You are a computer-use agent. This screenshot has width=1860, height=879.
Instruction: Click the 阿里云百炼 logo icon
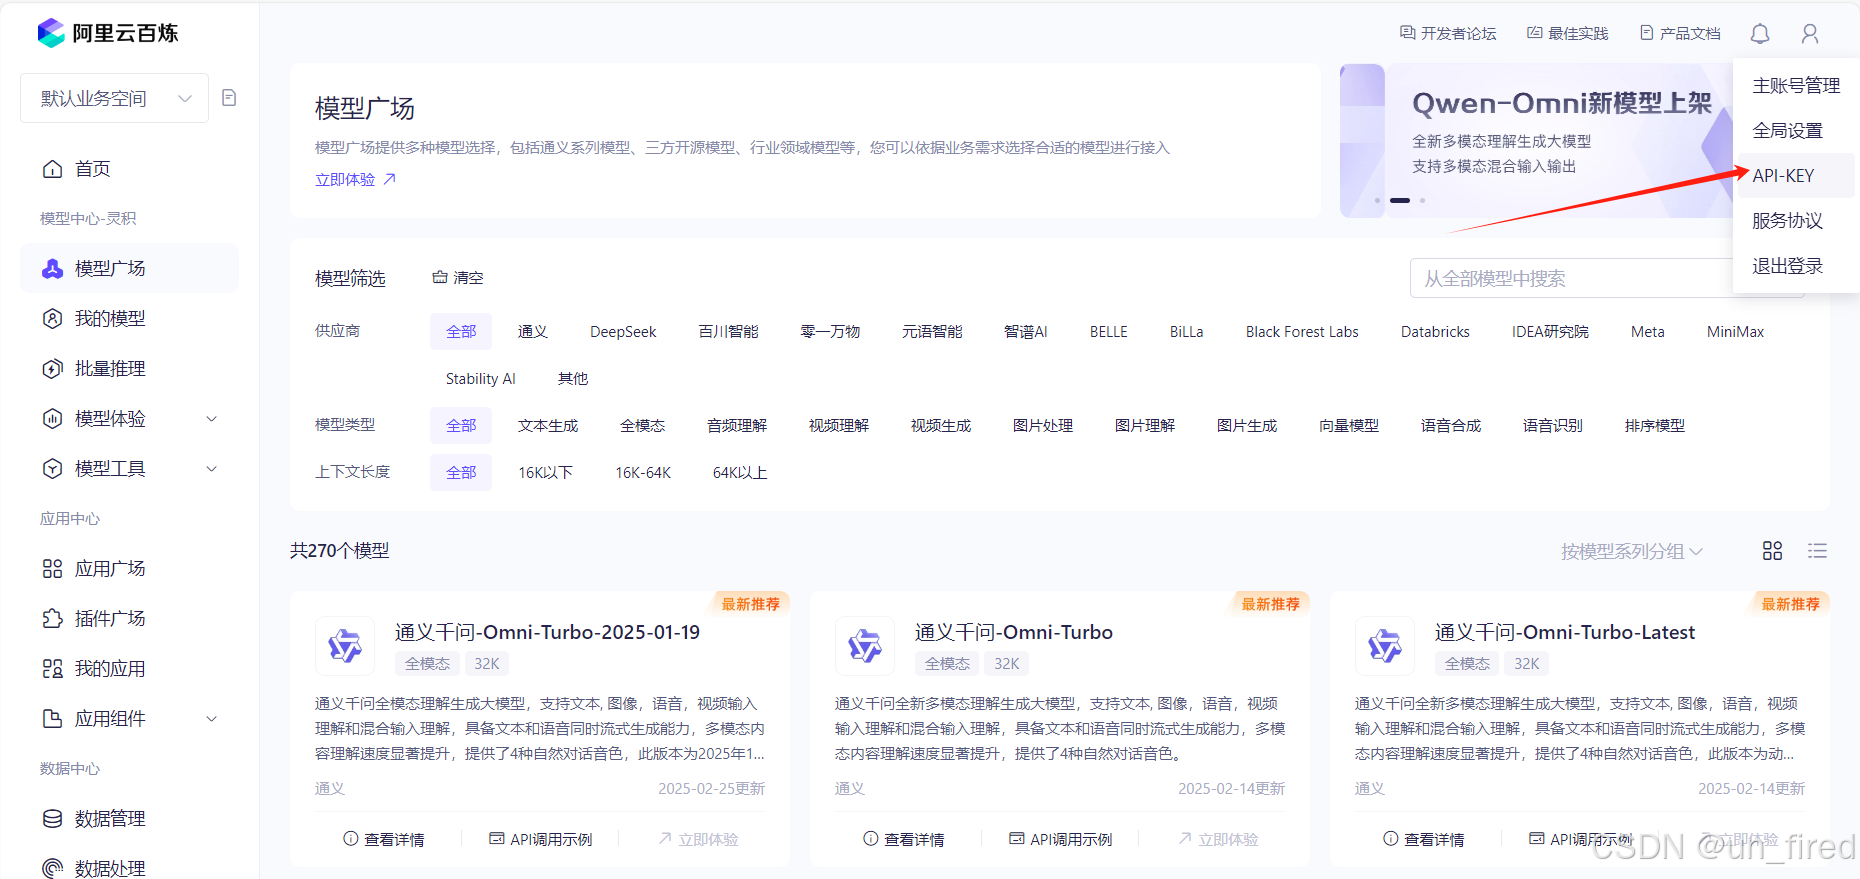pos(51,33)
